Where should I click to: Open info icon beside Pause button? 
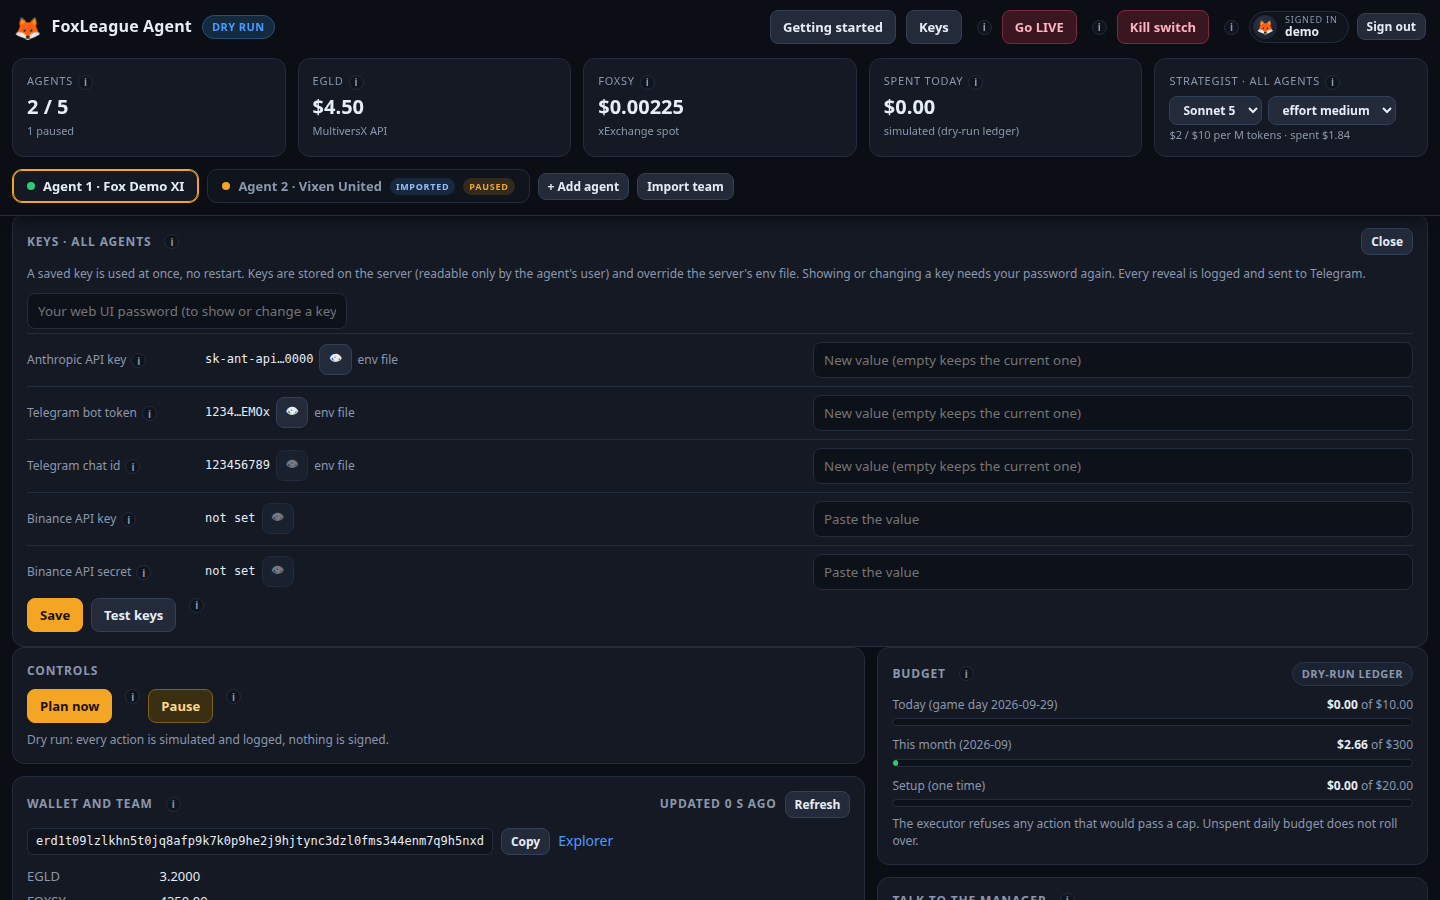click(x=233, y=697)
